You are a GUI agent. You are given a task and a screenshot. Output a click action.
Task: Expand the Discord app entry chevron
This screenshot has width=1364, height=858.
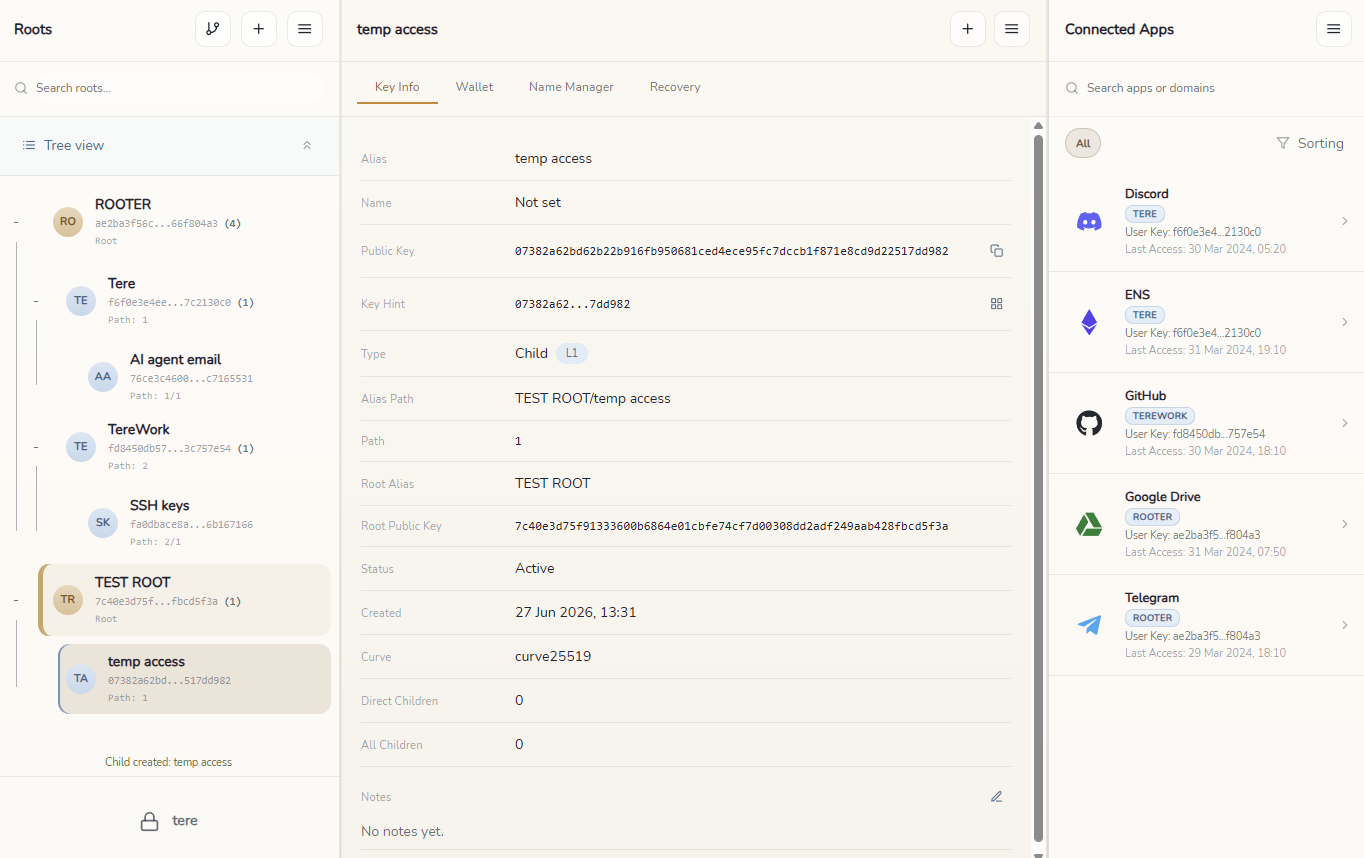click(x=1345, y=221)
